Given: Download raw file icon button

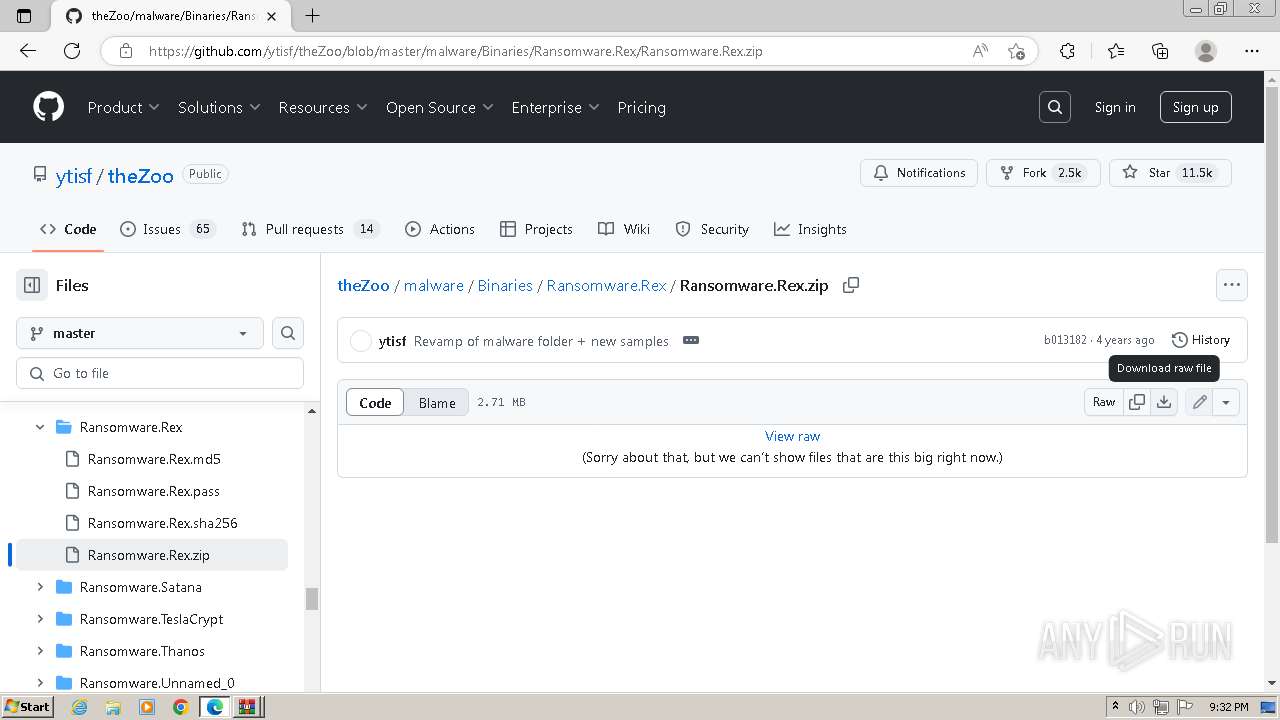Looking at the screenshot, I should point(1164,402).
